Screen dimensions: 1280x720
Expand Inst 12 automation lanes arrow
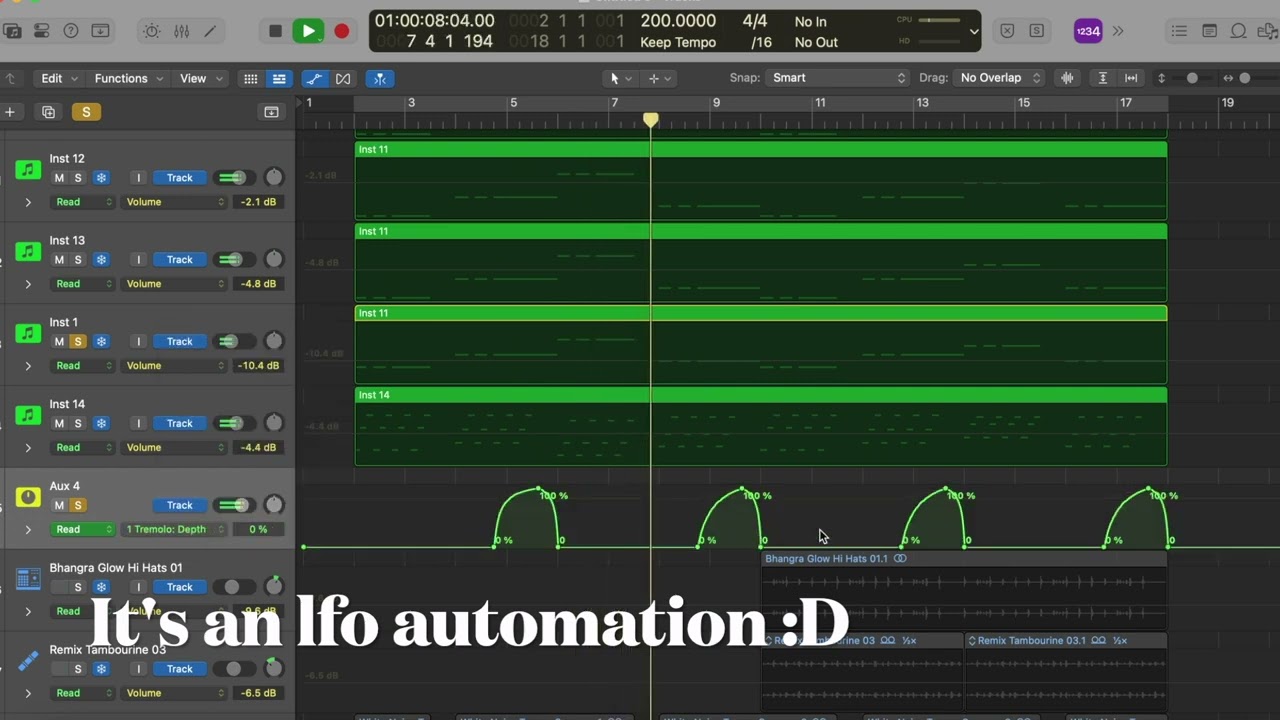pos(28,202)
